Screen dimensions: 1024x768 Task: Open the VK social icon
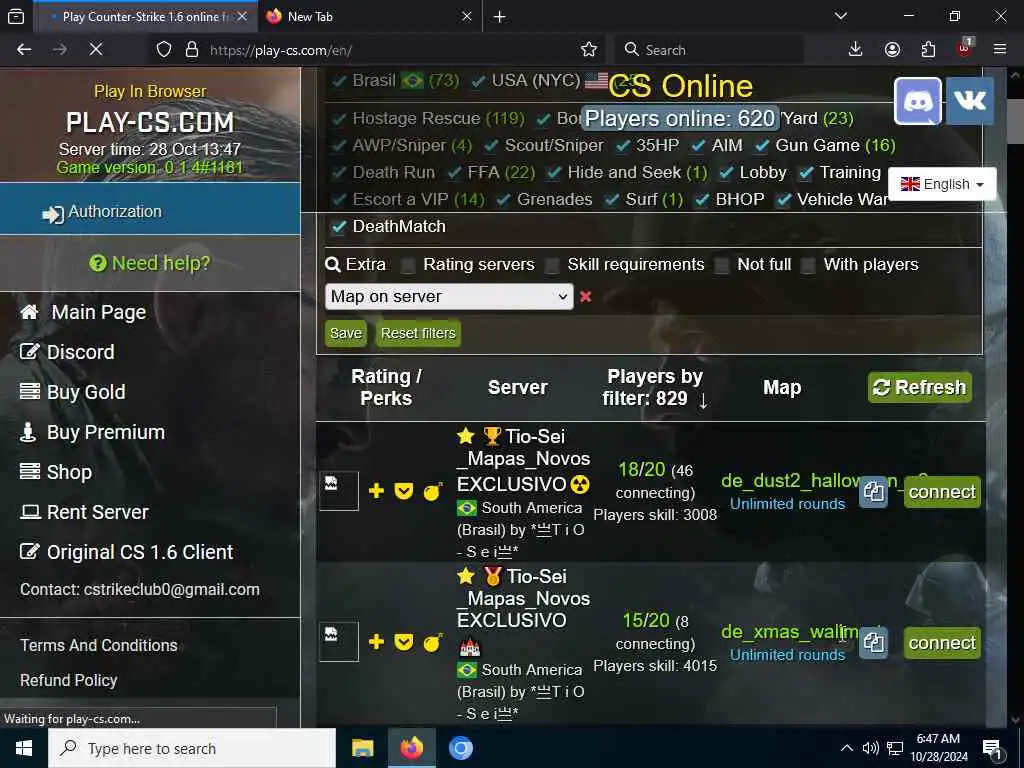point(970,101)
